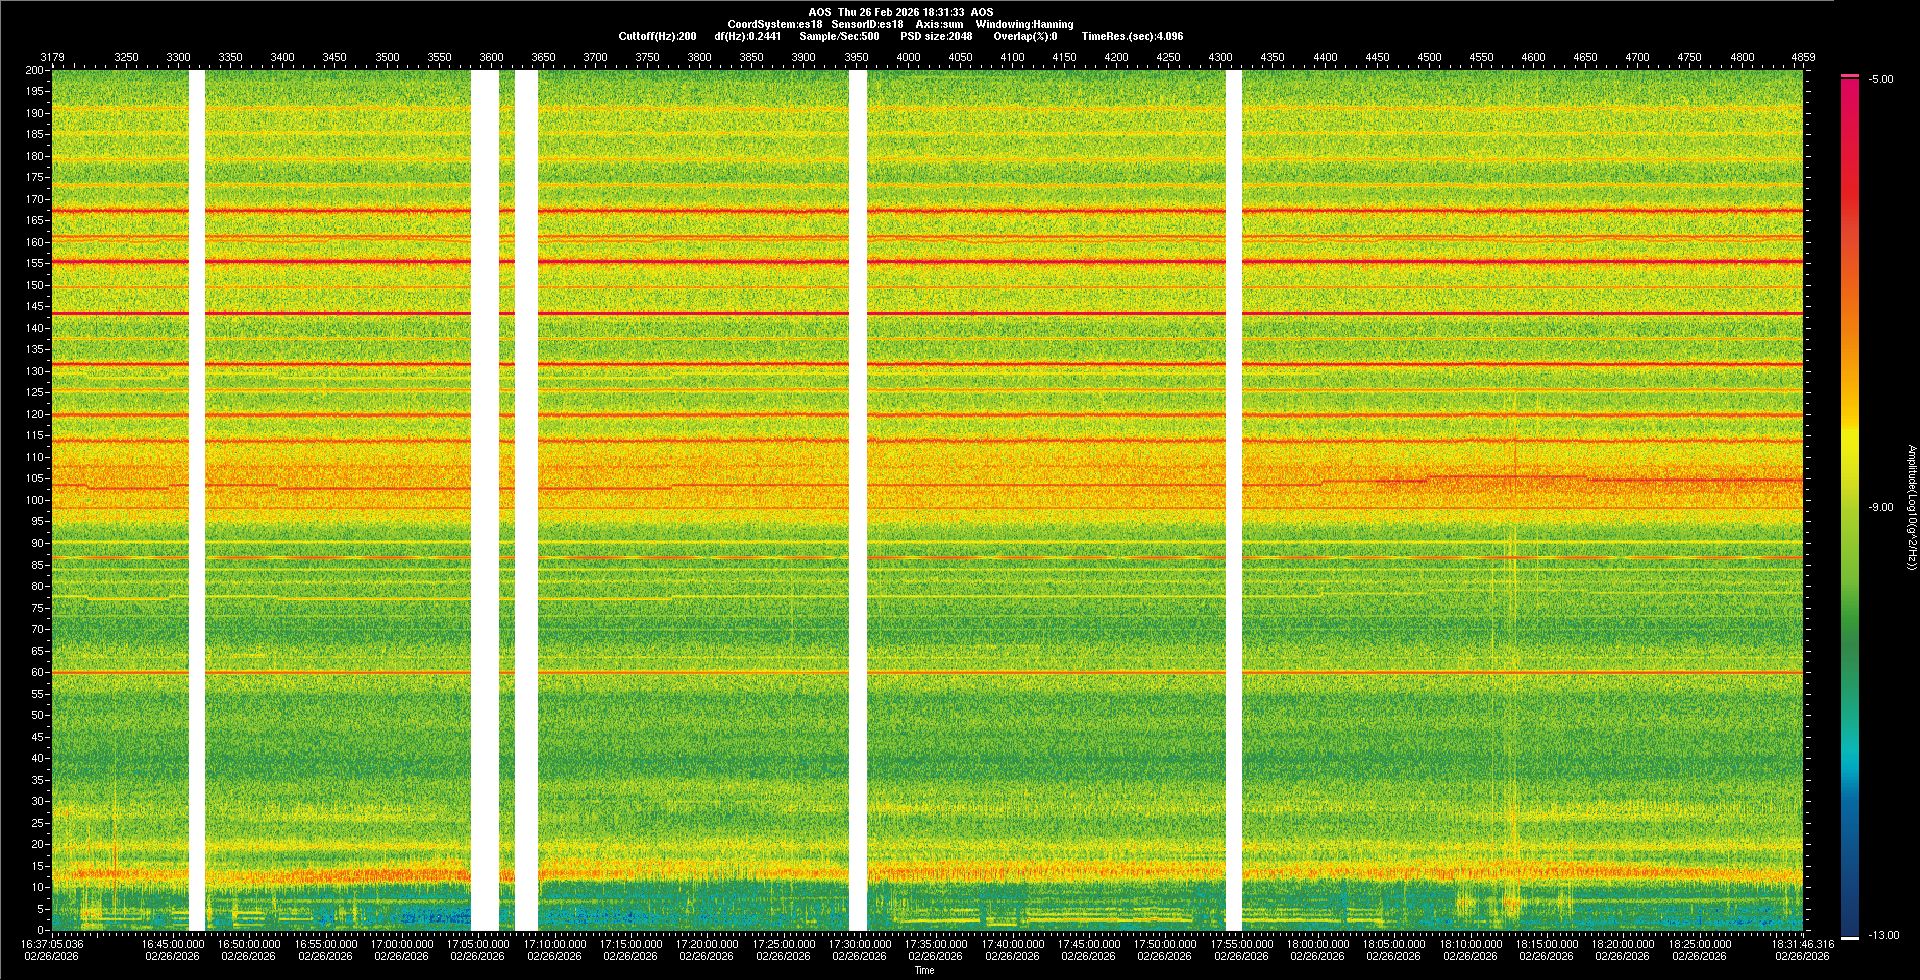Image resolution: width=1920 pixels, height=980 pixels.
Task: Click the 17:30:00.000 time label on the bottom axis
Action: coord(859,944)
